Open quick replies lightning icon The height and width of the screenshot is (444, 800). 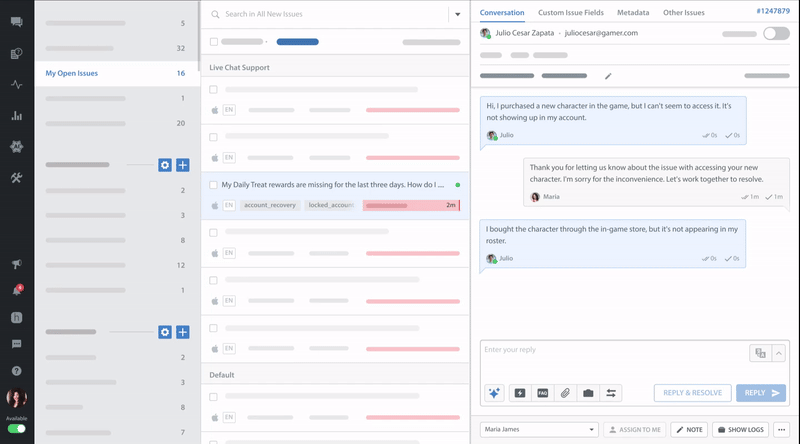coord(520,393)
